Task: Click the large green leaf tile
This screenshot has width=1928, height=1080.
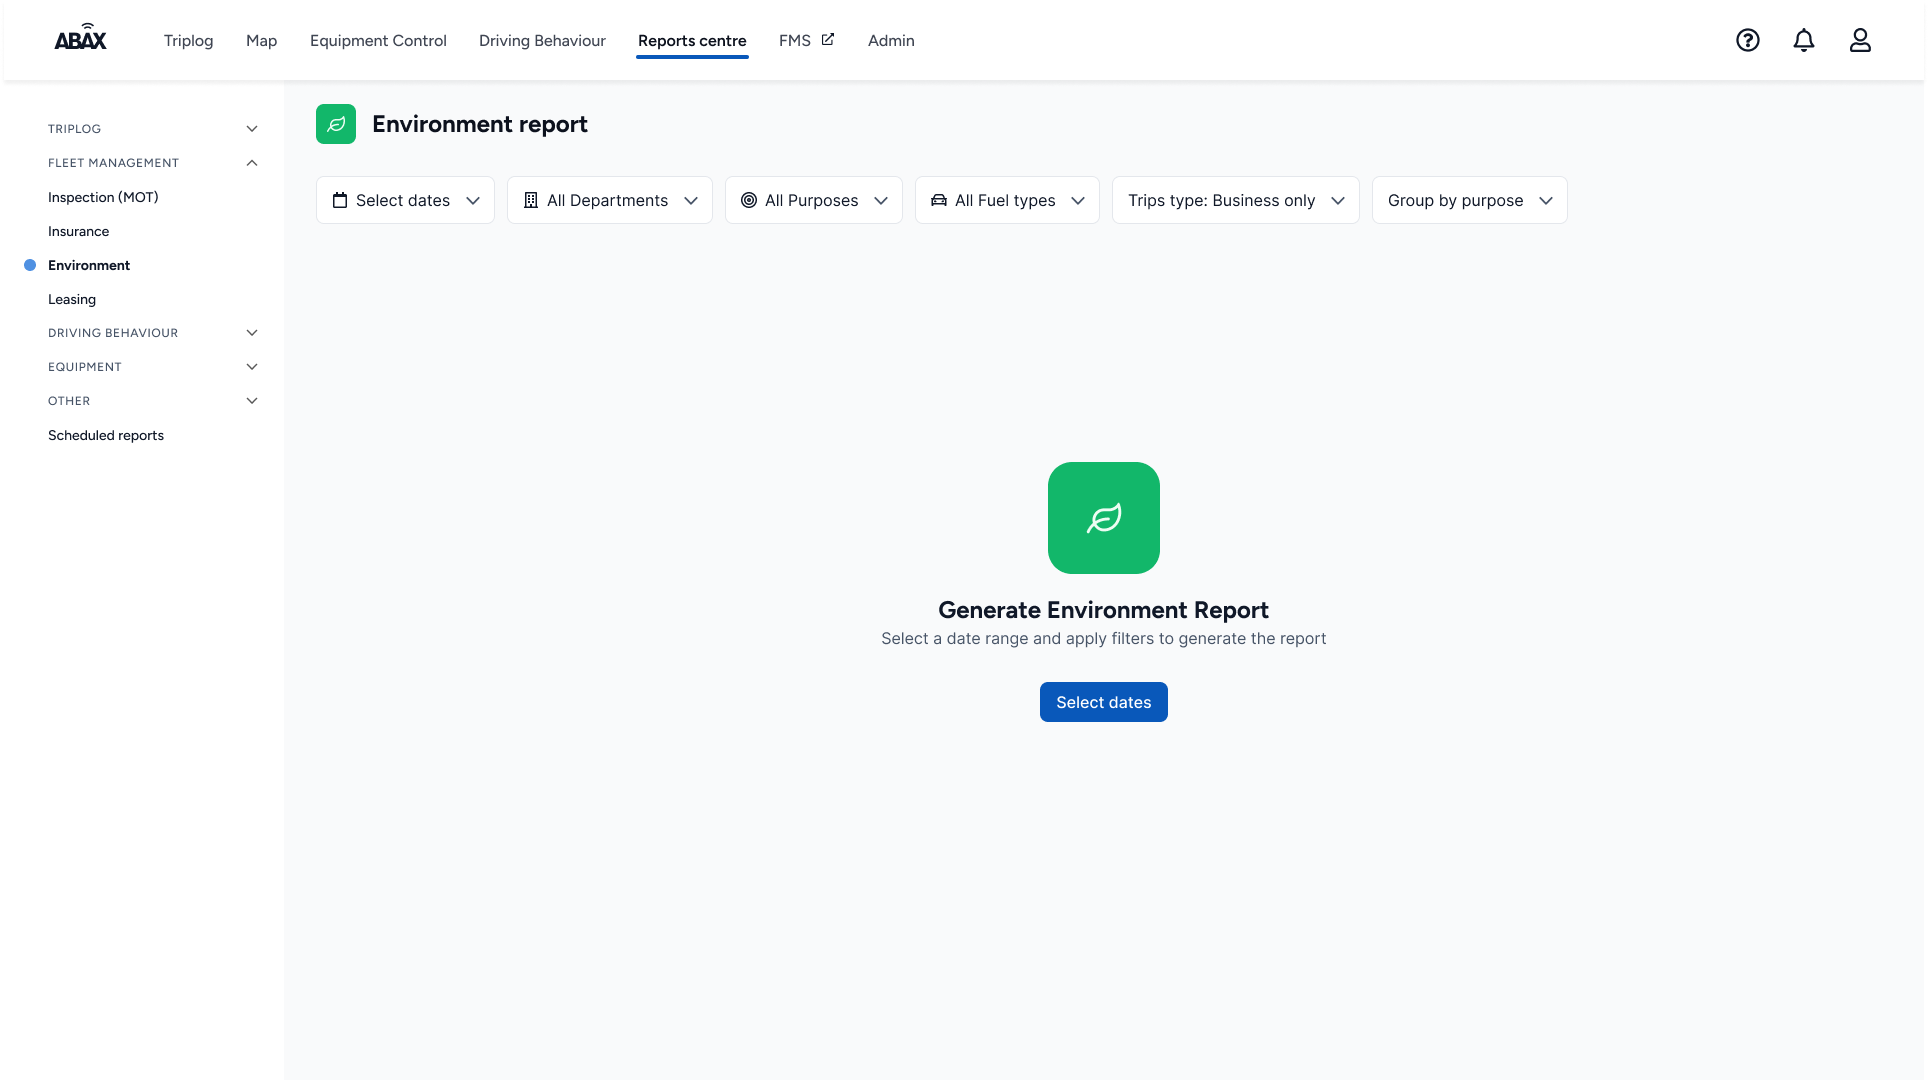Action: click(1103, 518)
